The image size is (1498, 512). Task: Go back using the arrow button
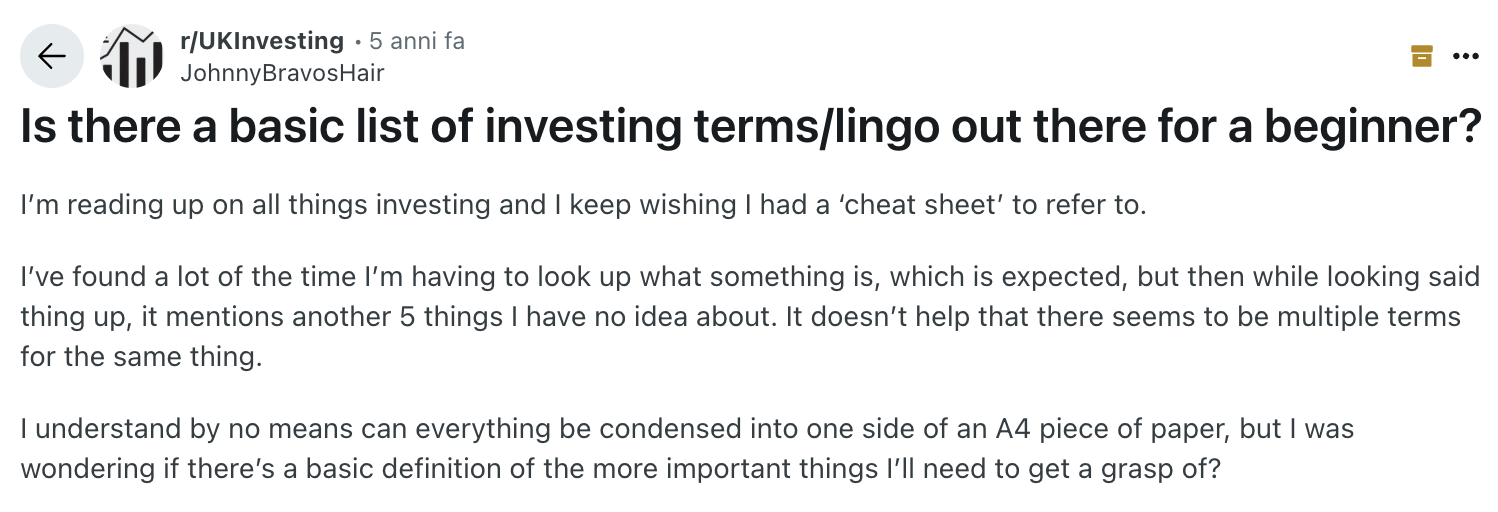[x=51, y=57]
